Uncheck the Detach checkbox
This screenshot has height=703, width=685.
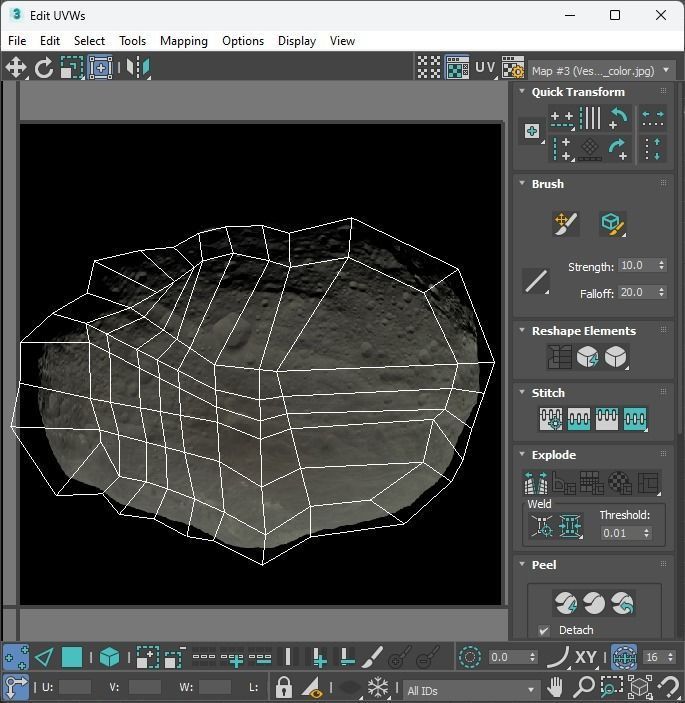coord(544,630)
